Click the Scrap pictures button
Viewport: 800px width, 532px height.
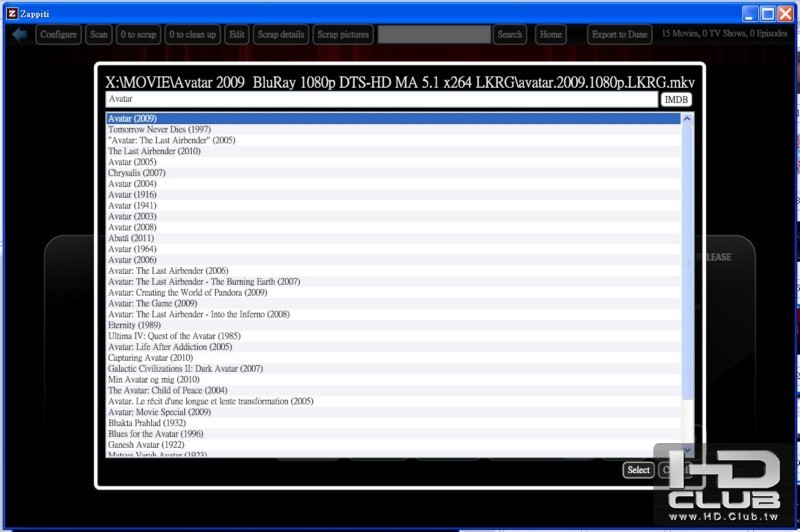point(343,35)
